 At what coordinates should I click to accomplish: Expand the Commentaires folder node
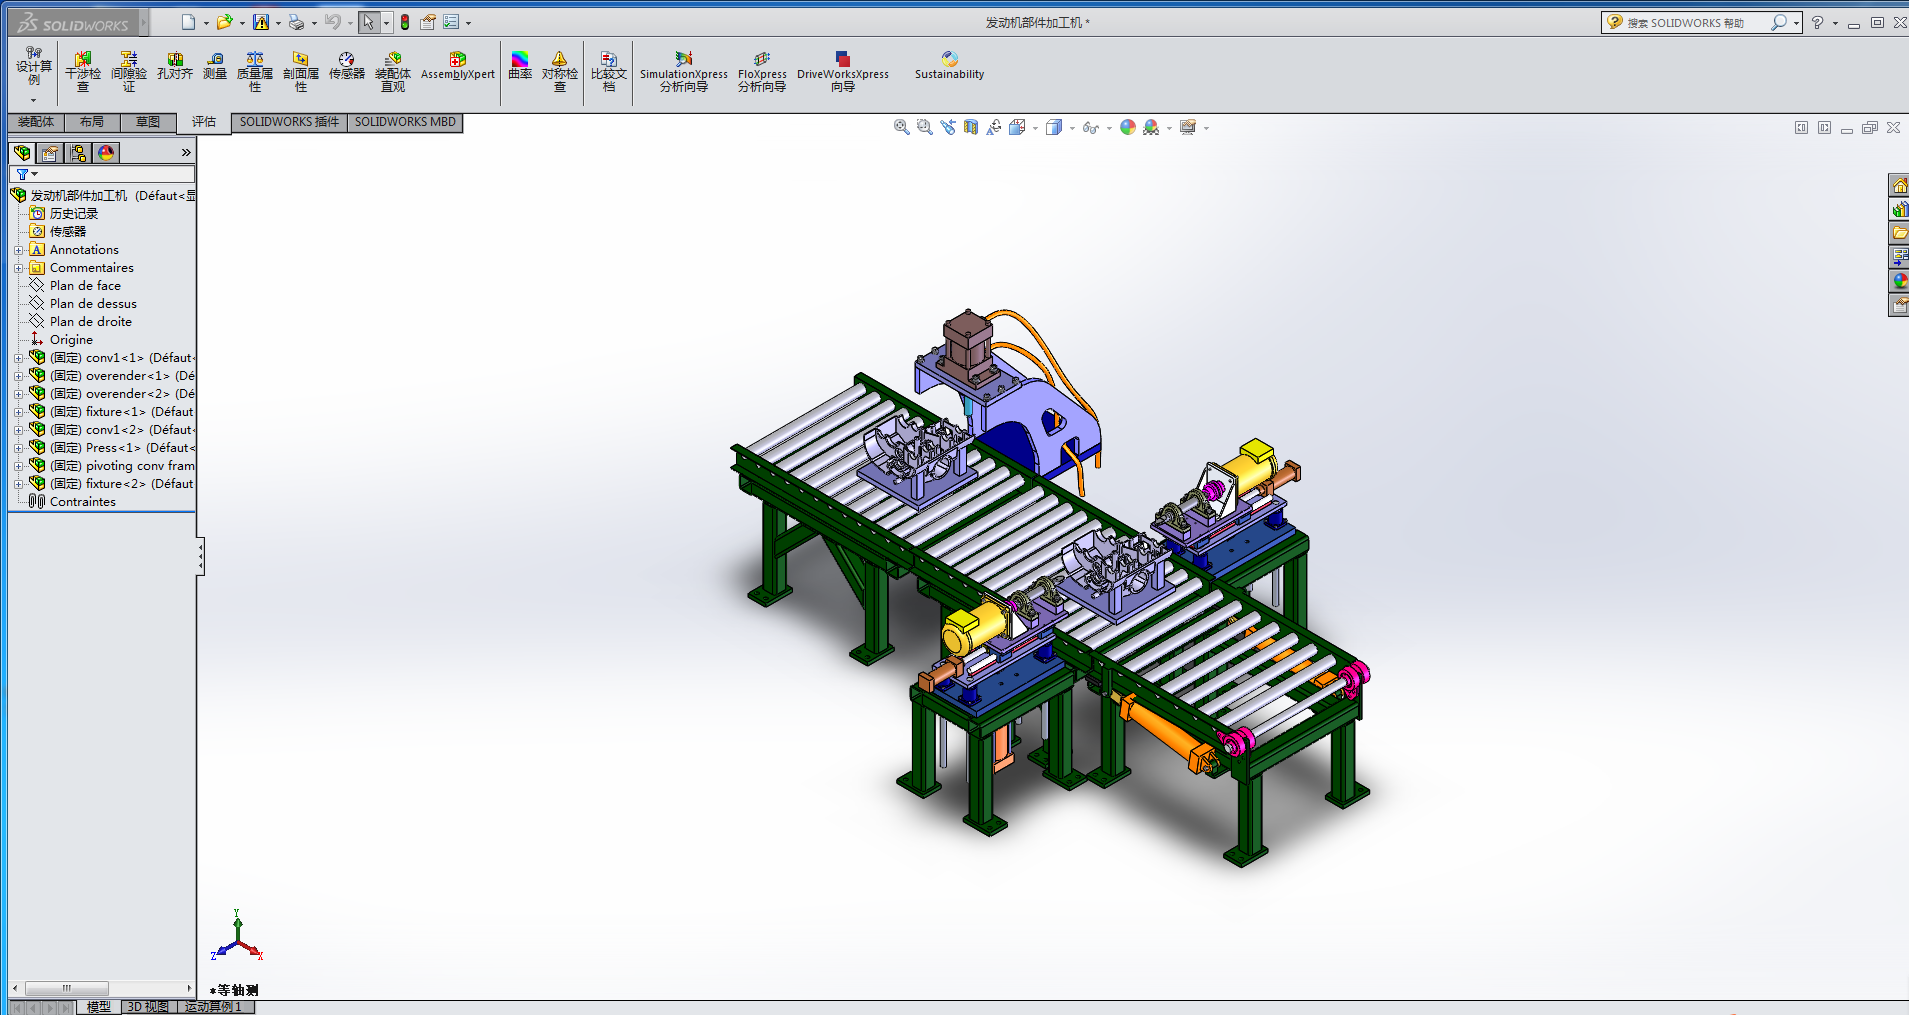18,268
